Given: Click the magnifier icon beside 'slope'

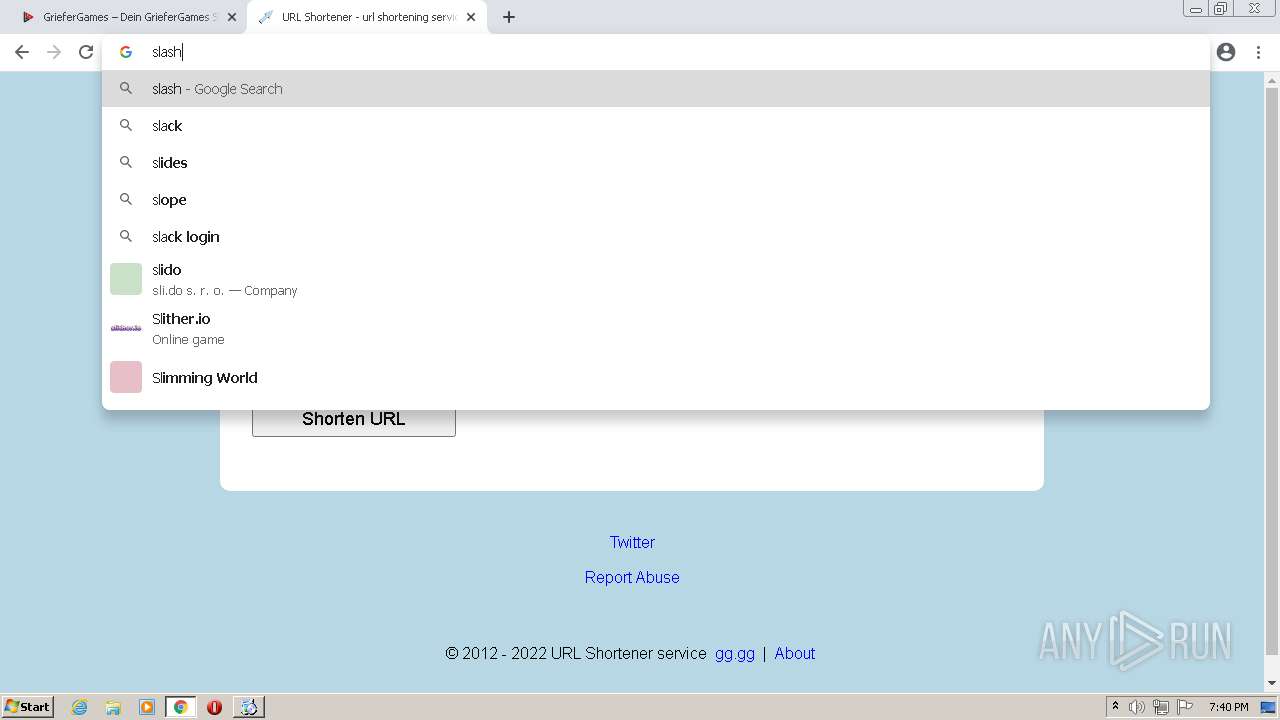Looking at the screenshot, I should (126, 199).
